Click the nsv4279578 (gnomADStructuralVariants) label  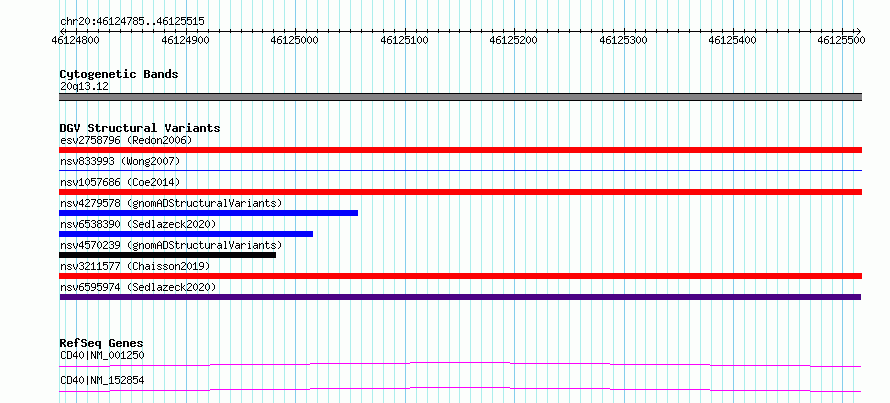pyautogui.click(x=171, y=203)
